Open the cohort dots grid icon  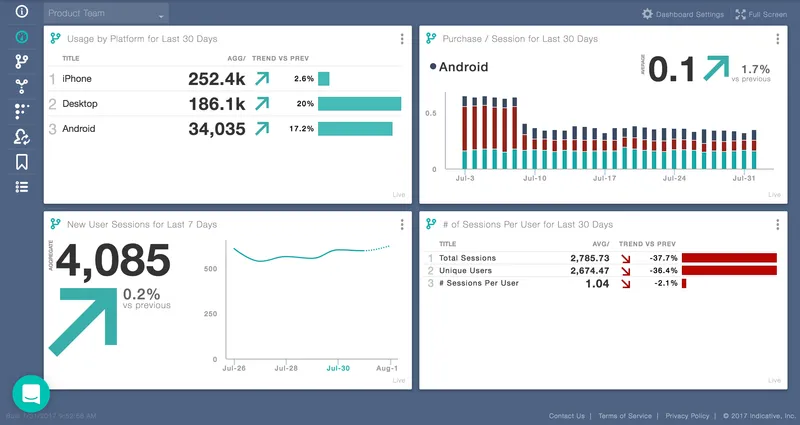tap(21, 111)
